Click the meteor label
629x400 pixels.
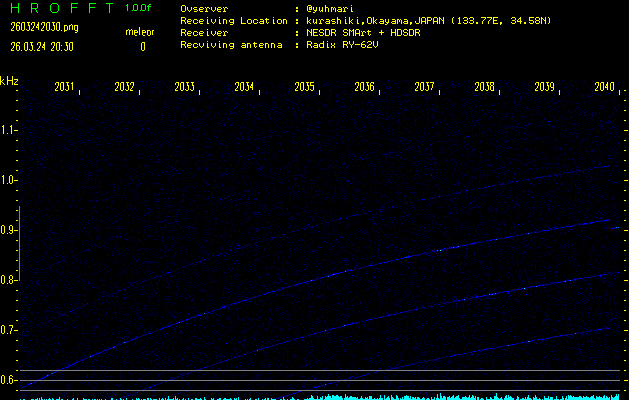point(140,32)
